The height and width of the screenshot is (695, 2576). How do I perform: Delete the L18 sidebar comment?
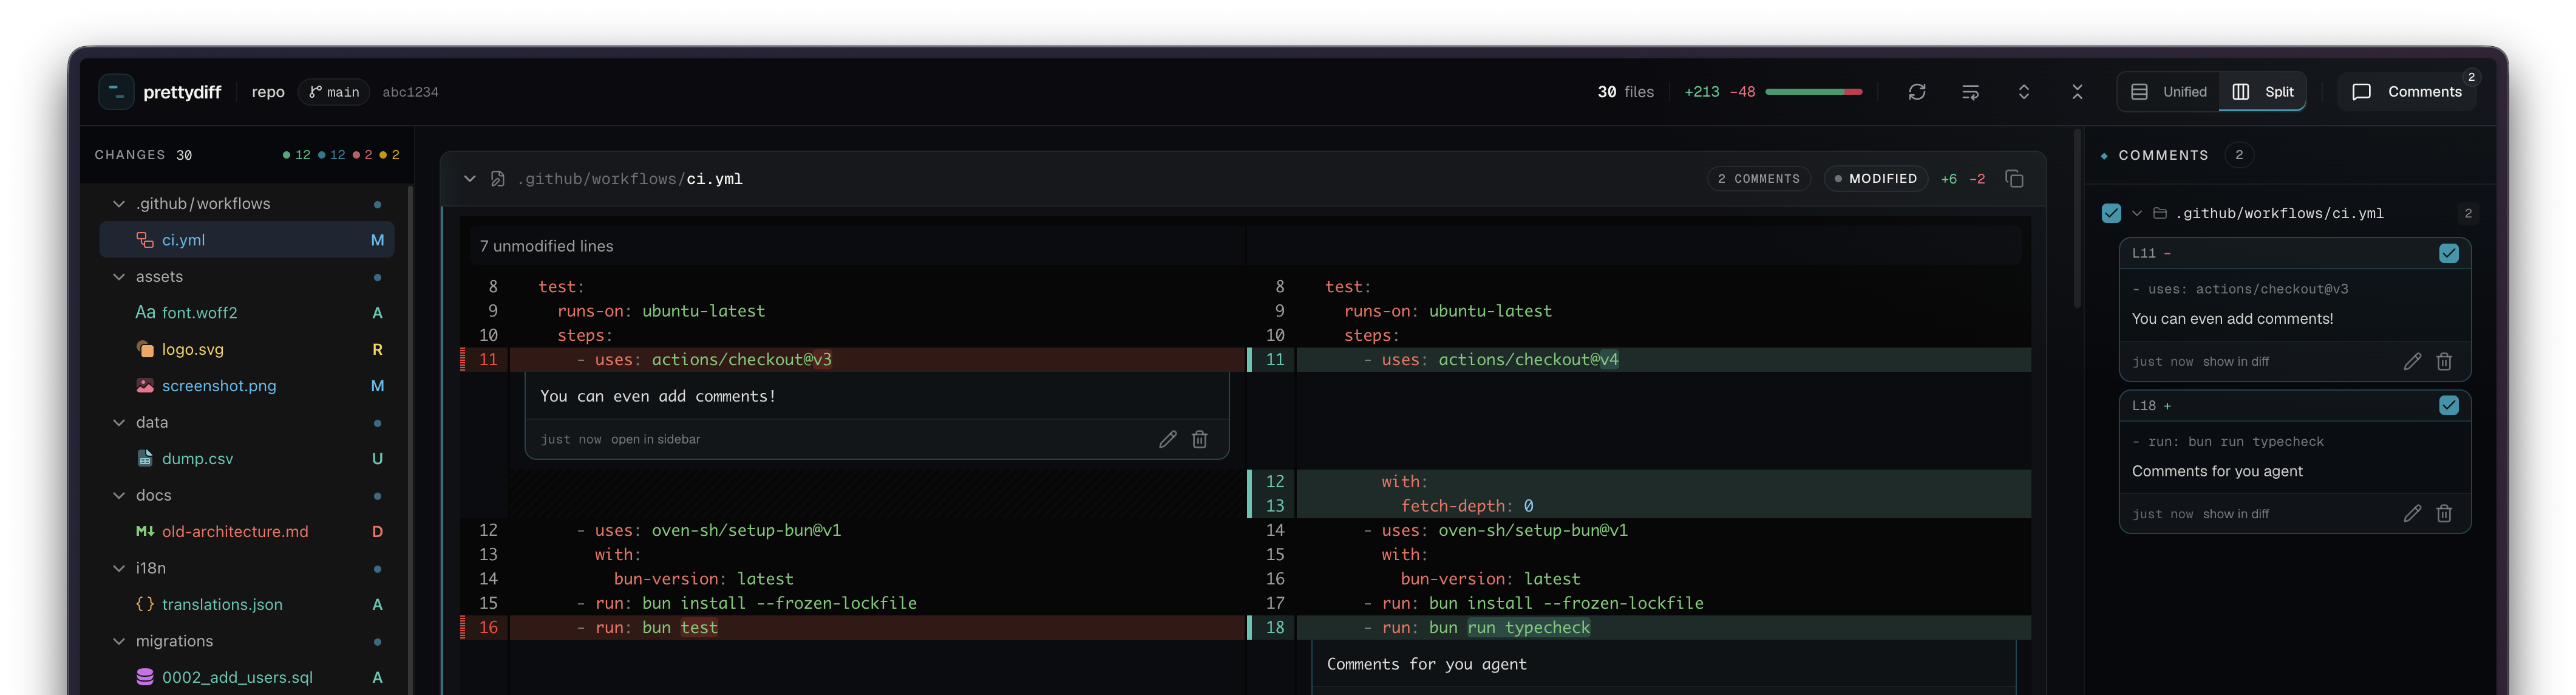(2444, 514)
